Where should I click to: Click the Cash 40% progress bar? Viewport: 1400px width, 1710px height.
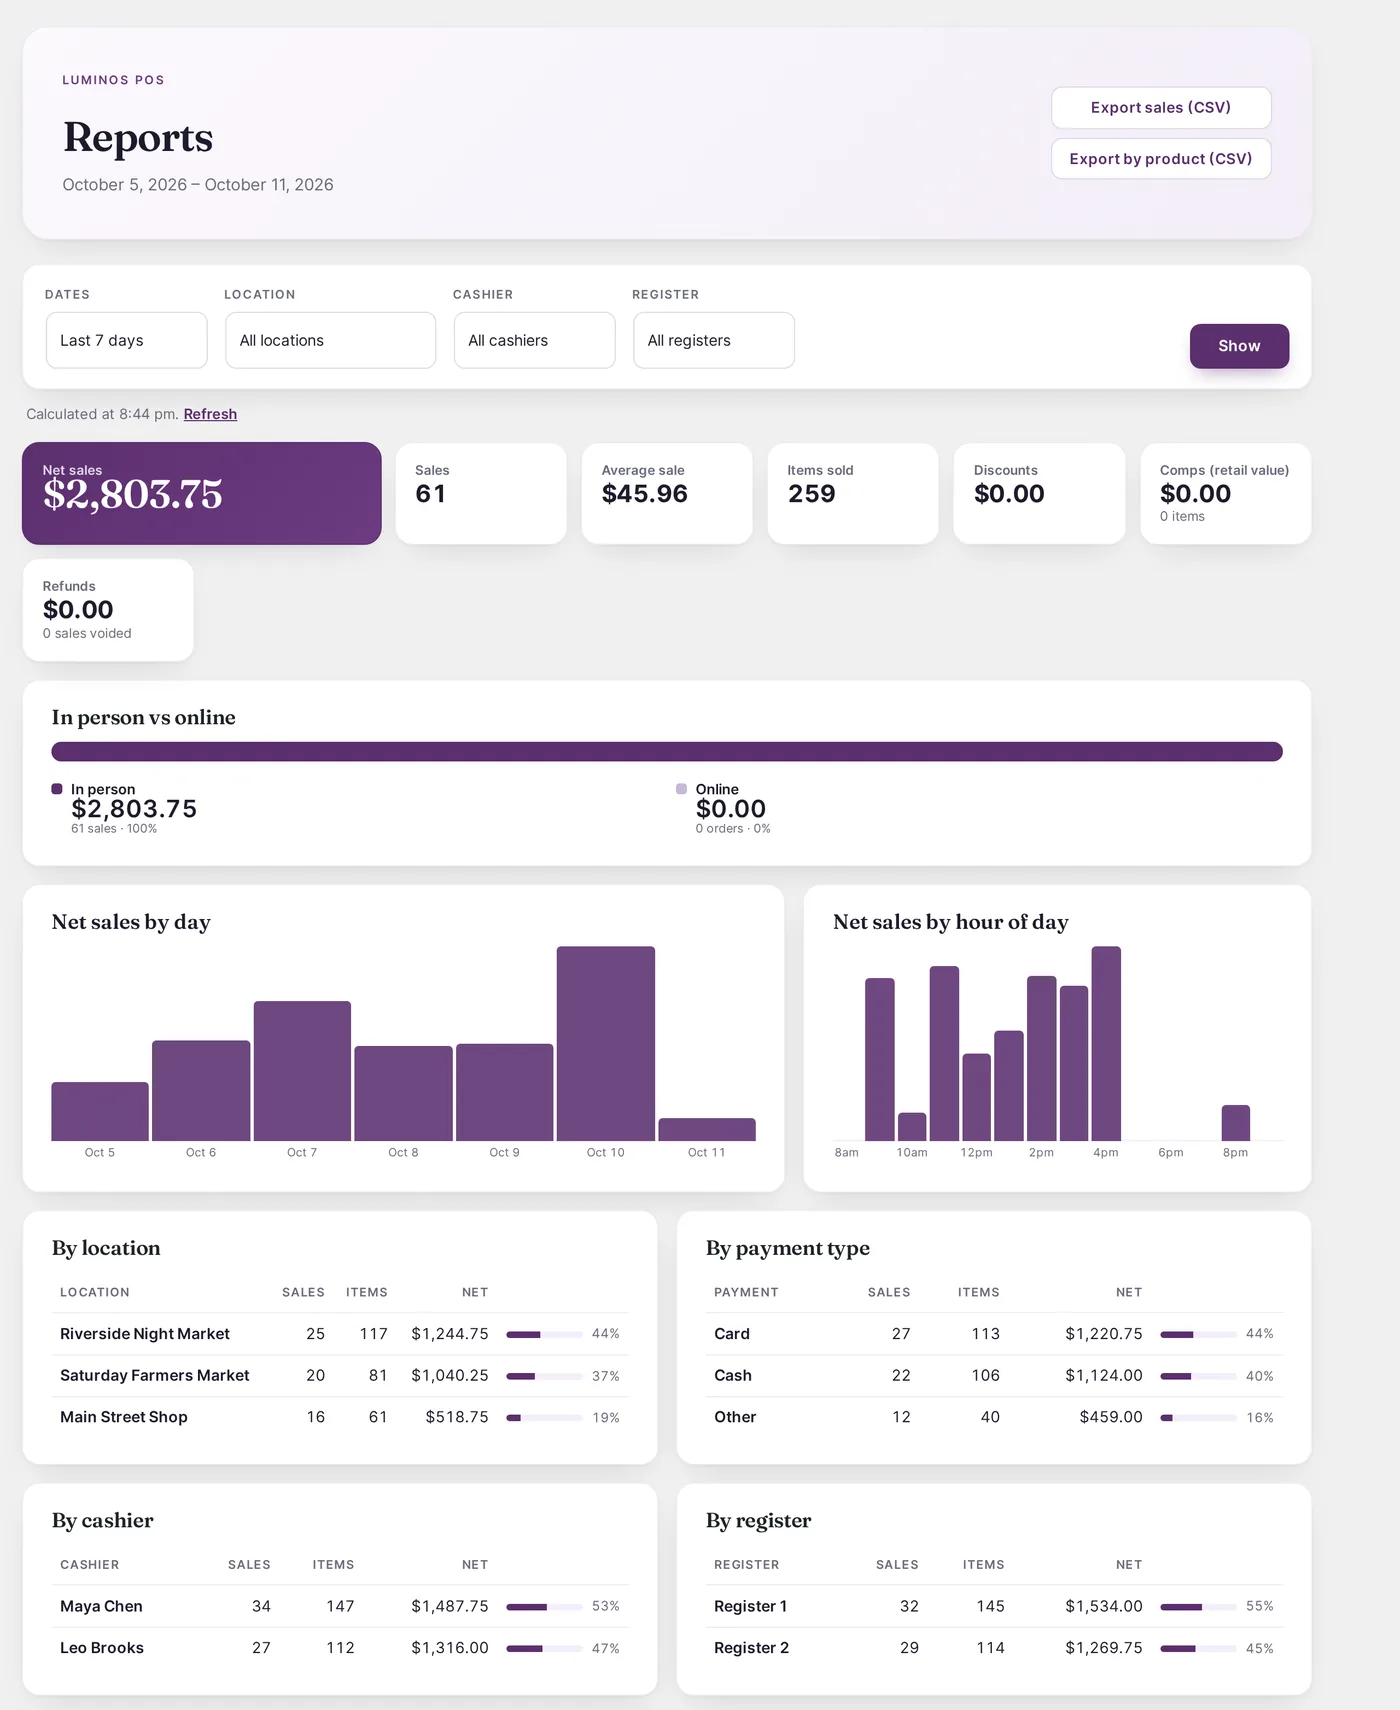point(1198,1376)
